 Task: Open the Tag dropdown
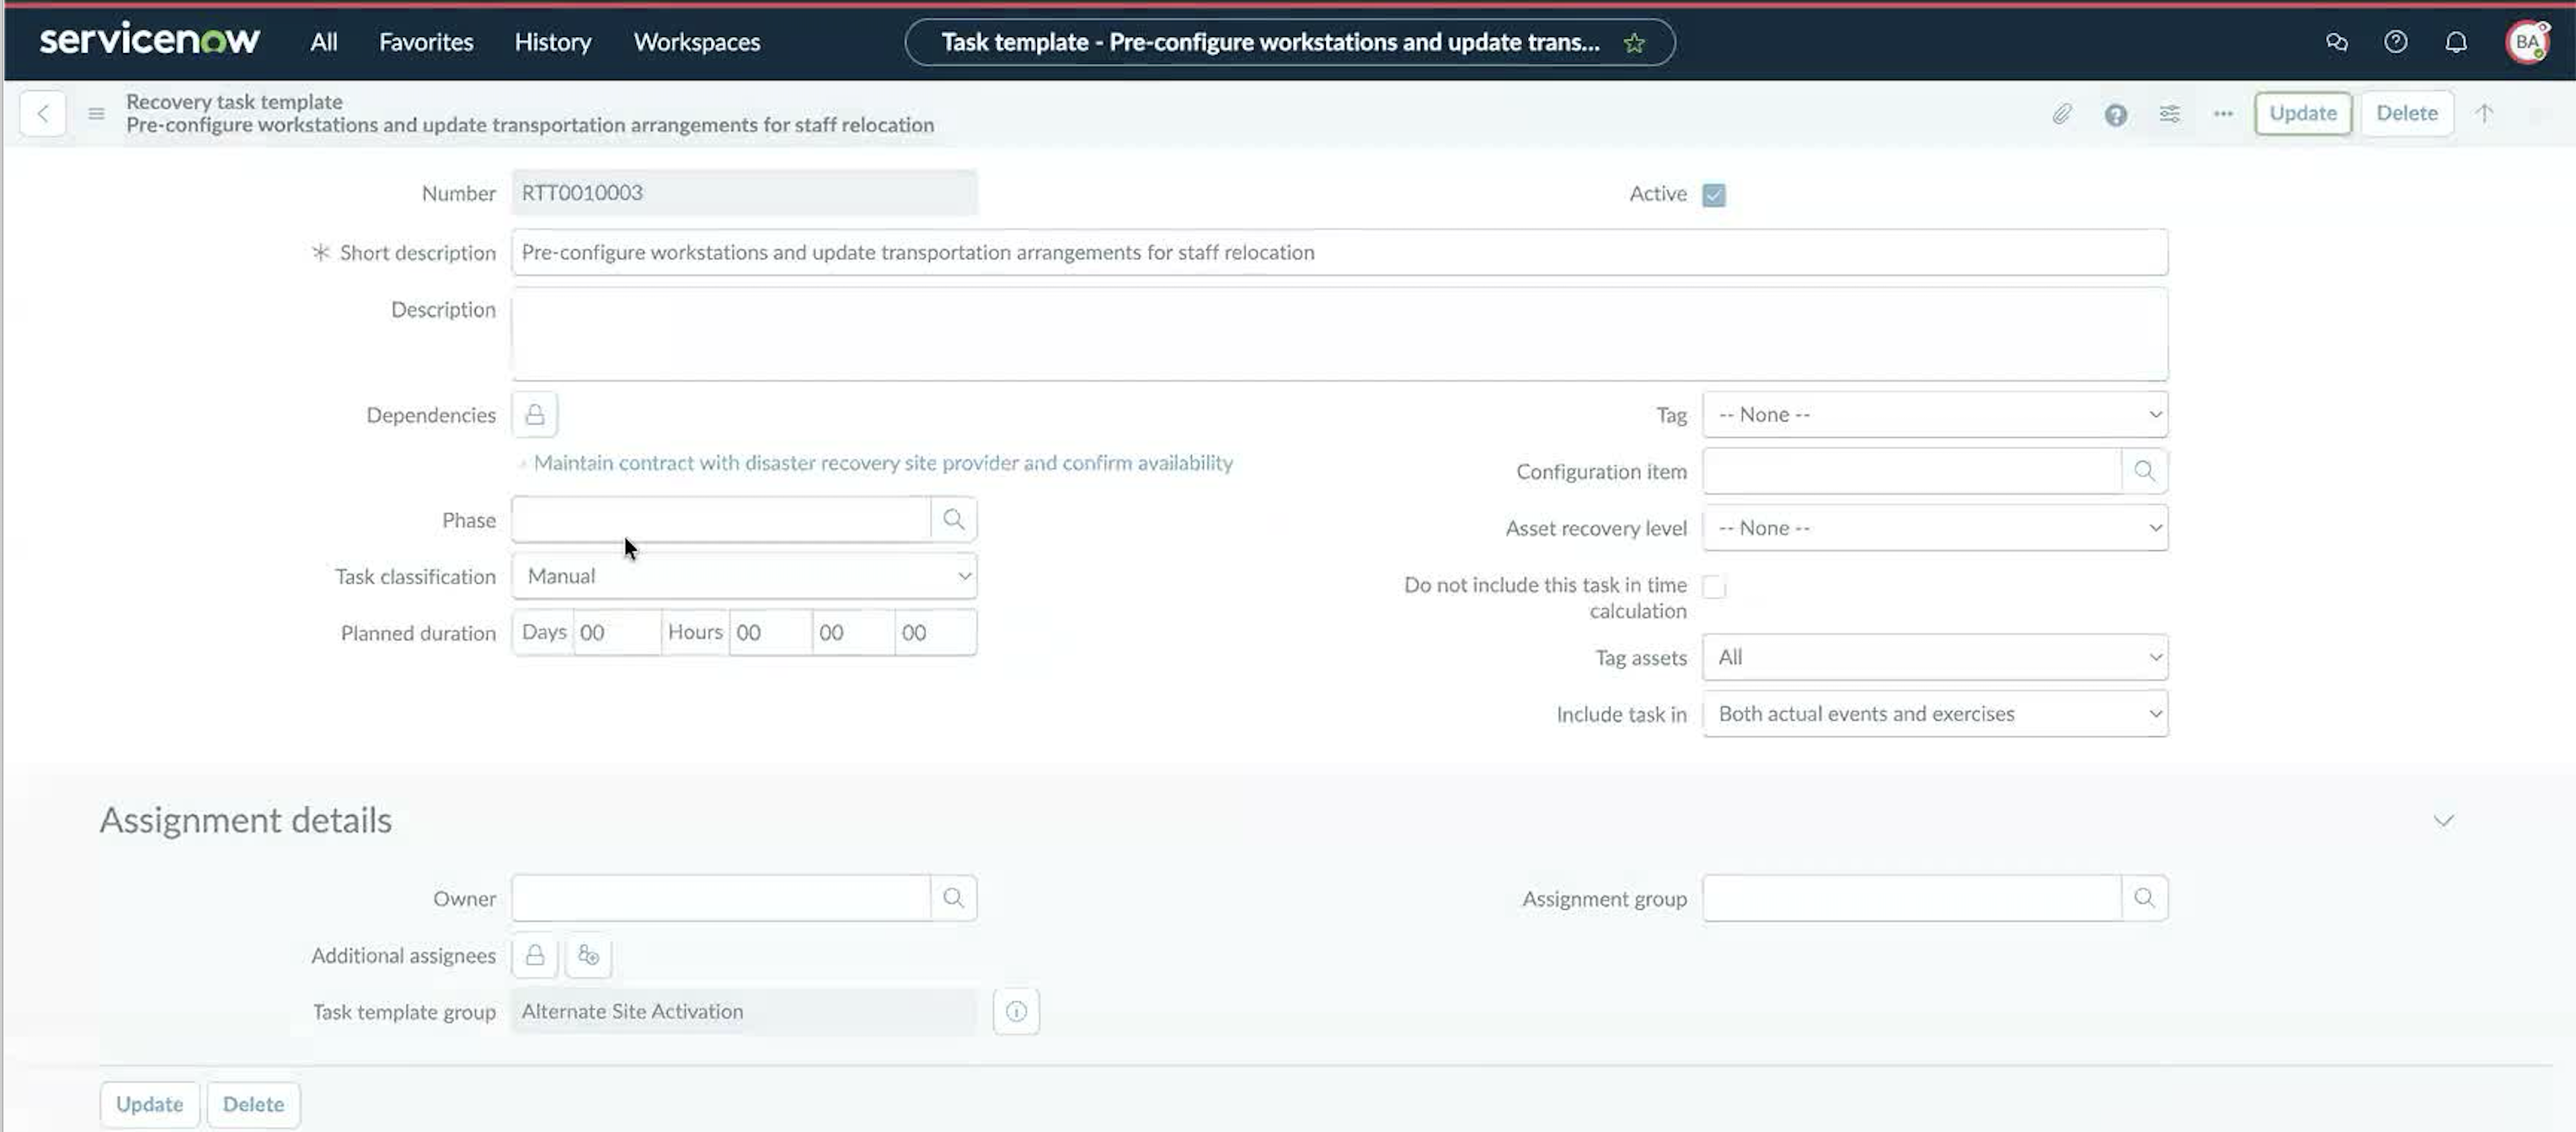[1935, 414]
